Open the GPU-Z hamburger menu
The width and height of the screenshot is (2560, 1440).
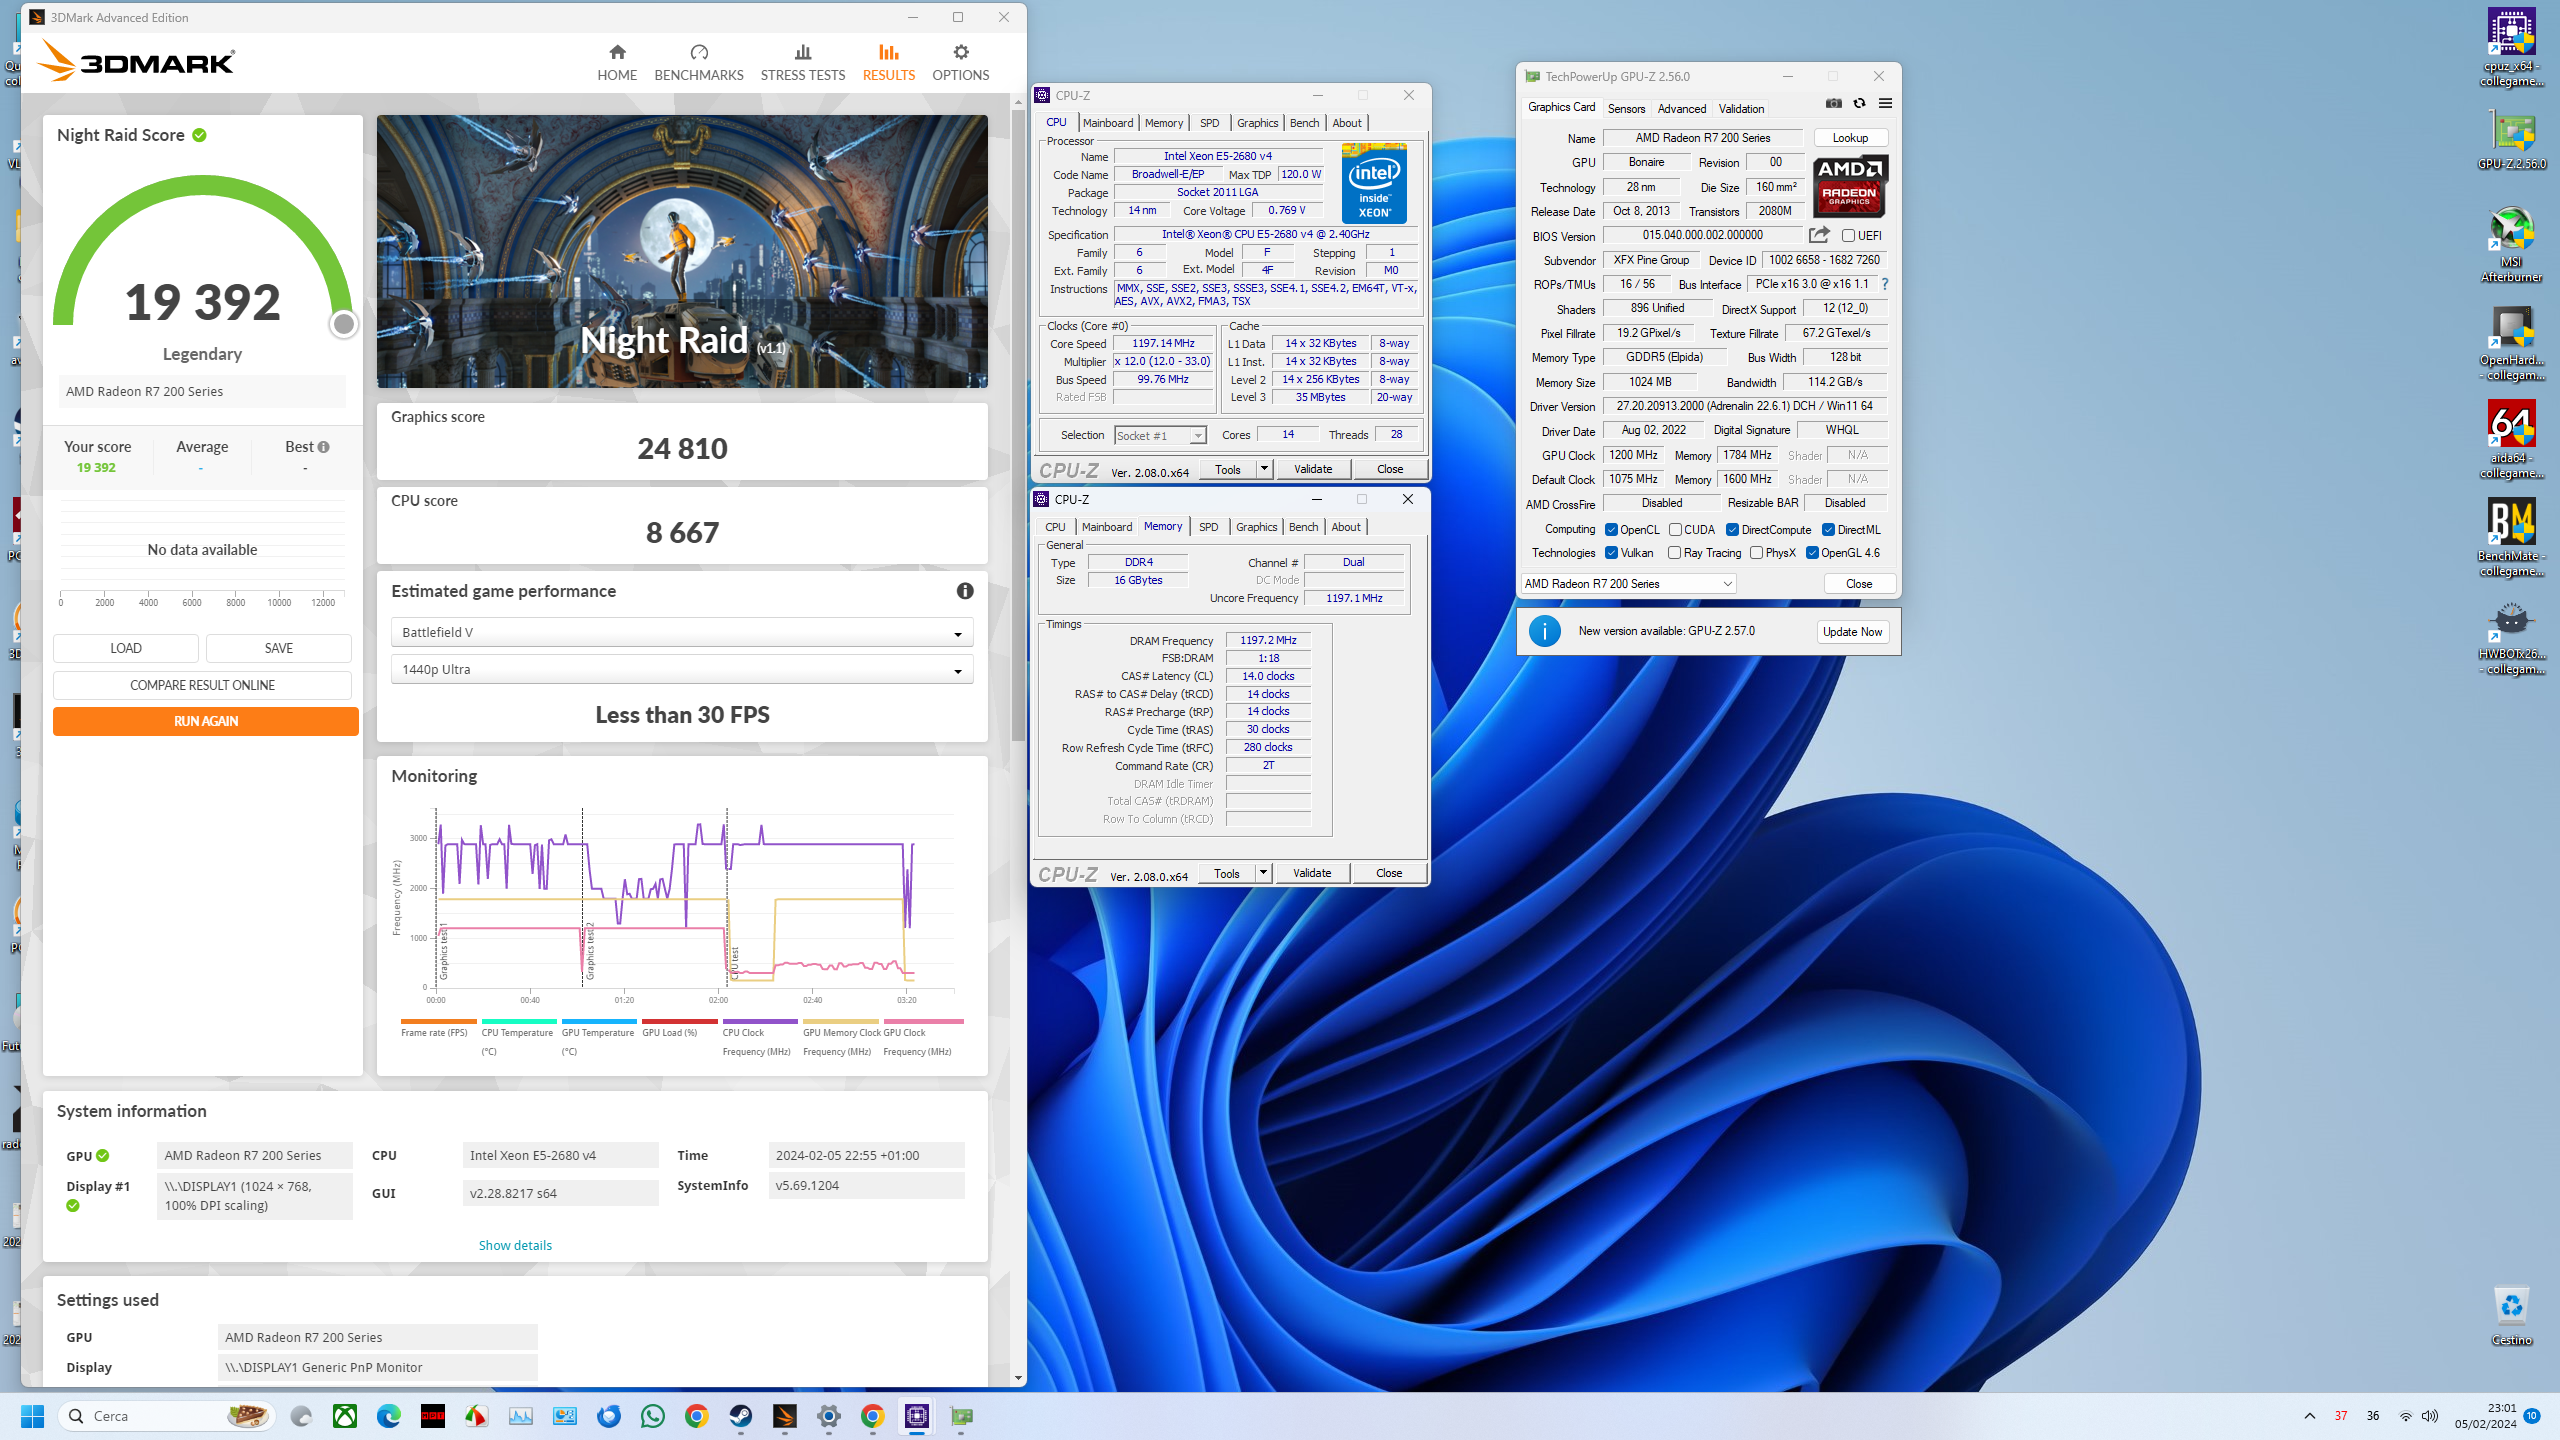tap(1885, 104)
